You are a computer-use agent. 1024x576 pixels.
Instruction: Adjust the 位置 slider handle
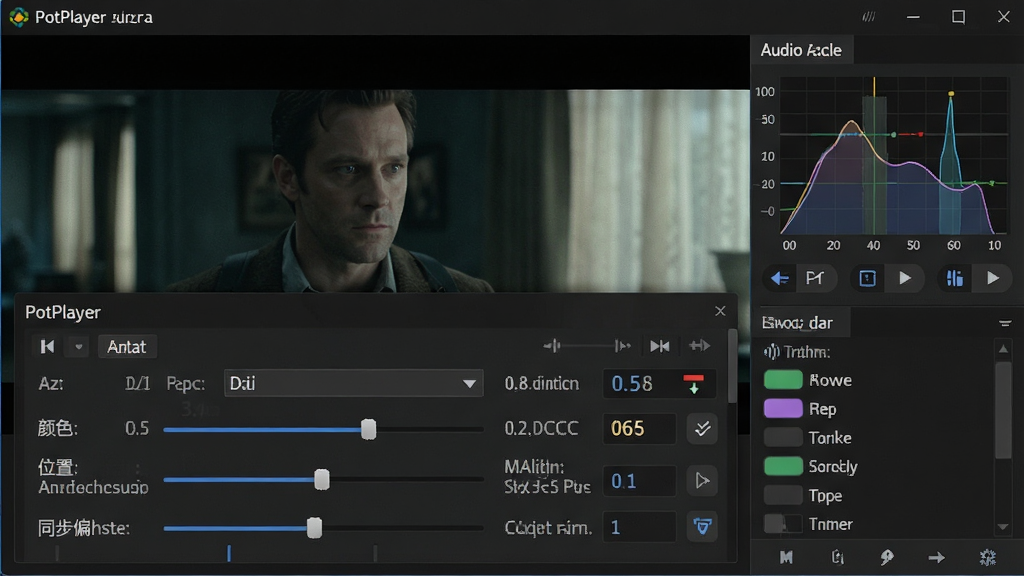tap(321, 479)
